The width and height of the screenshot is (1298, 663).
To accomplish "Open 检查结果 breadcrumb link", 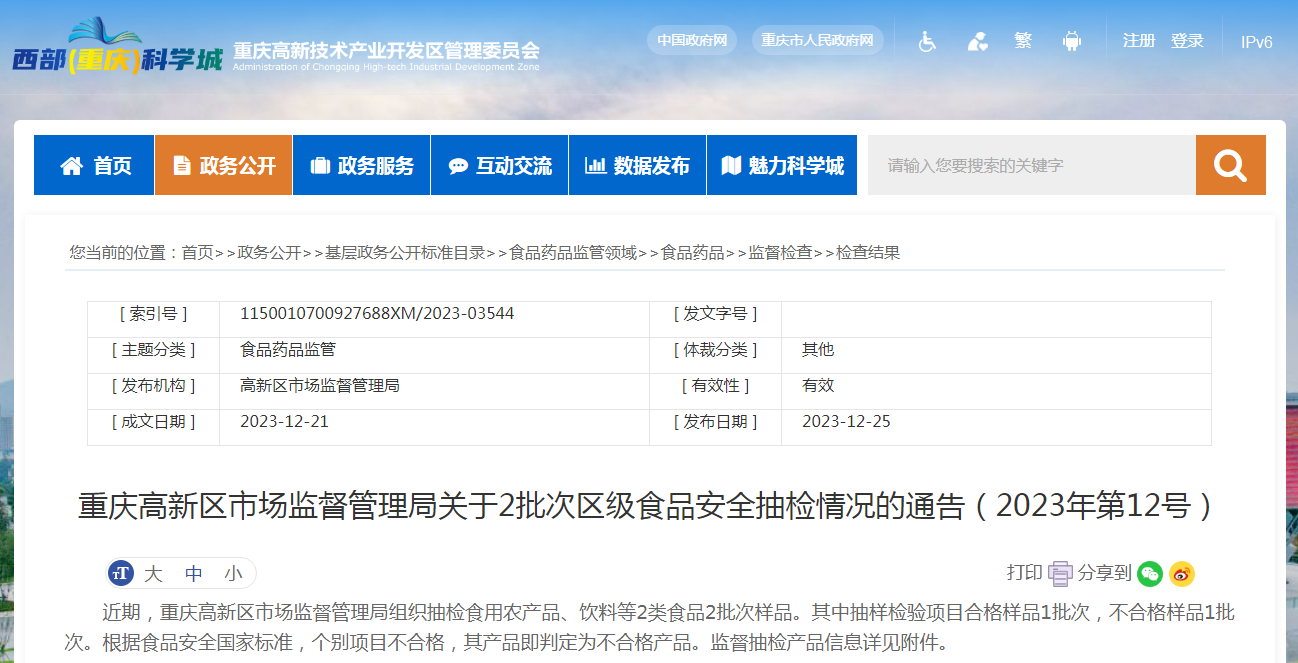I will 869,253.
